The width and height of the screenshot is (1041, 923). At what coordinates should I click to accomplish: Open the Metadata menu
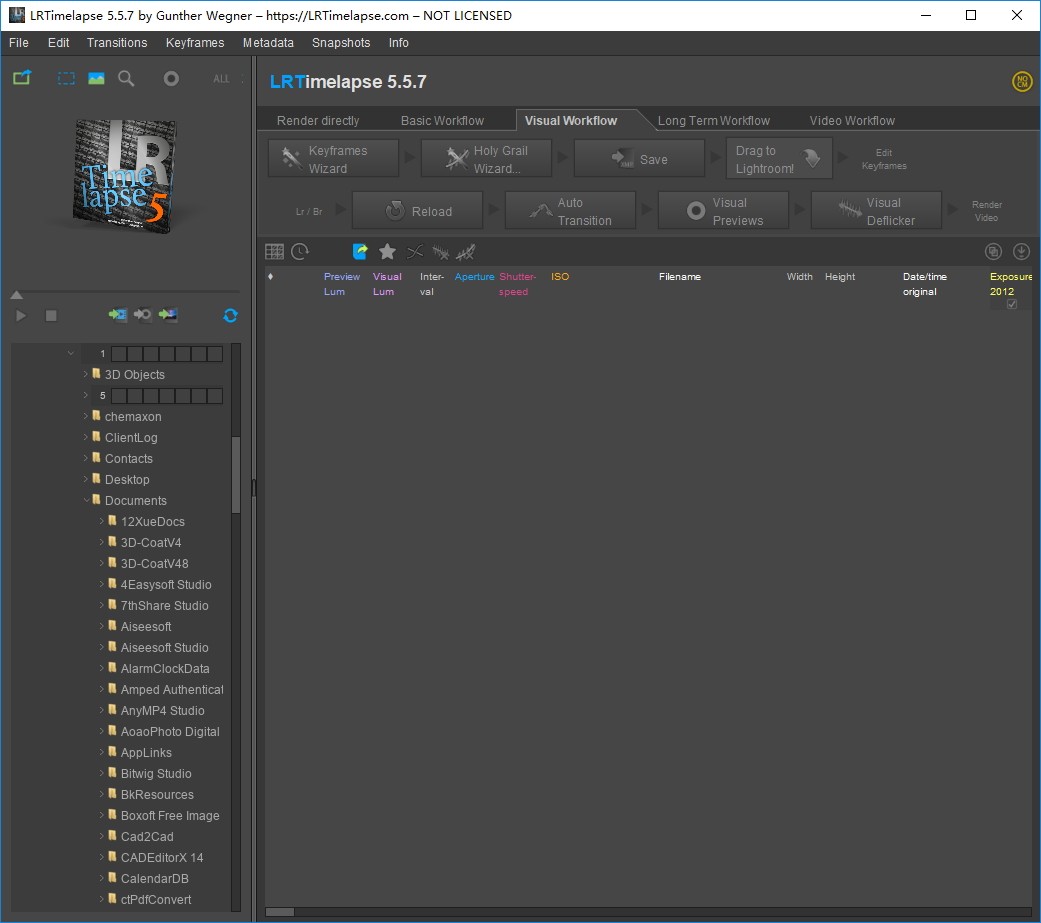[268, 42]
